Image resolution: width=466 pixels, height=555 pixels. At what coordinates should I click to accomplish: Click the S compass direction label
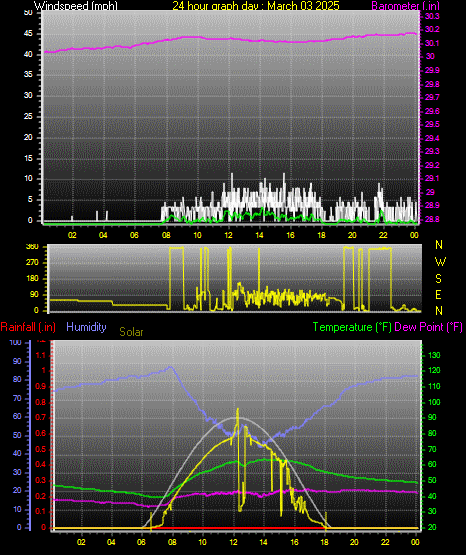tap(438, 279)
